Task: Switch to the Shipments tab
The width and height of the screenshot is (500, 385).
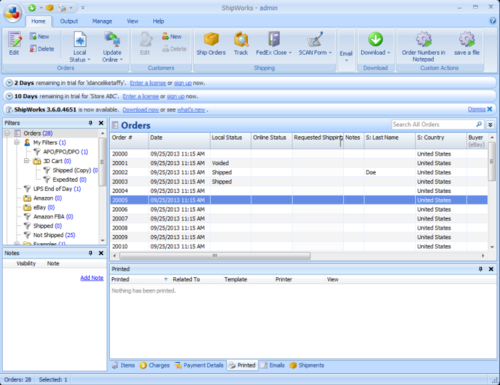Action: tap(307, 365)
